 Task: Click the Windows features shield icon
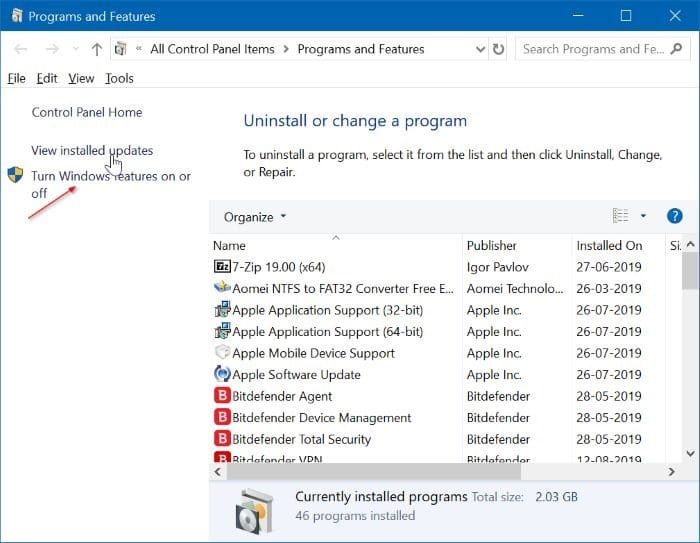[x=15, y=175]
